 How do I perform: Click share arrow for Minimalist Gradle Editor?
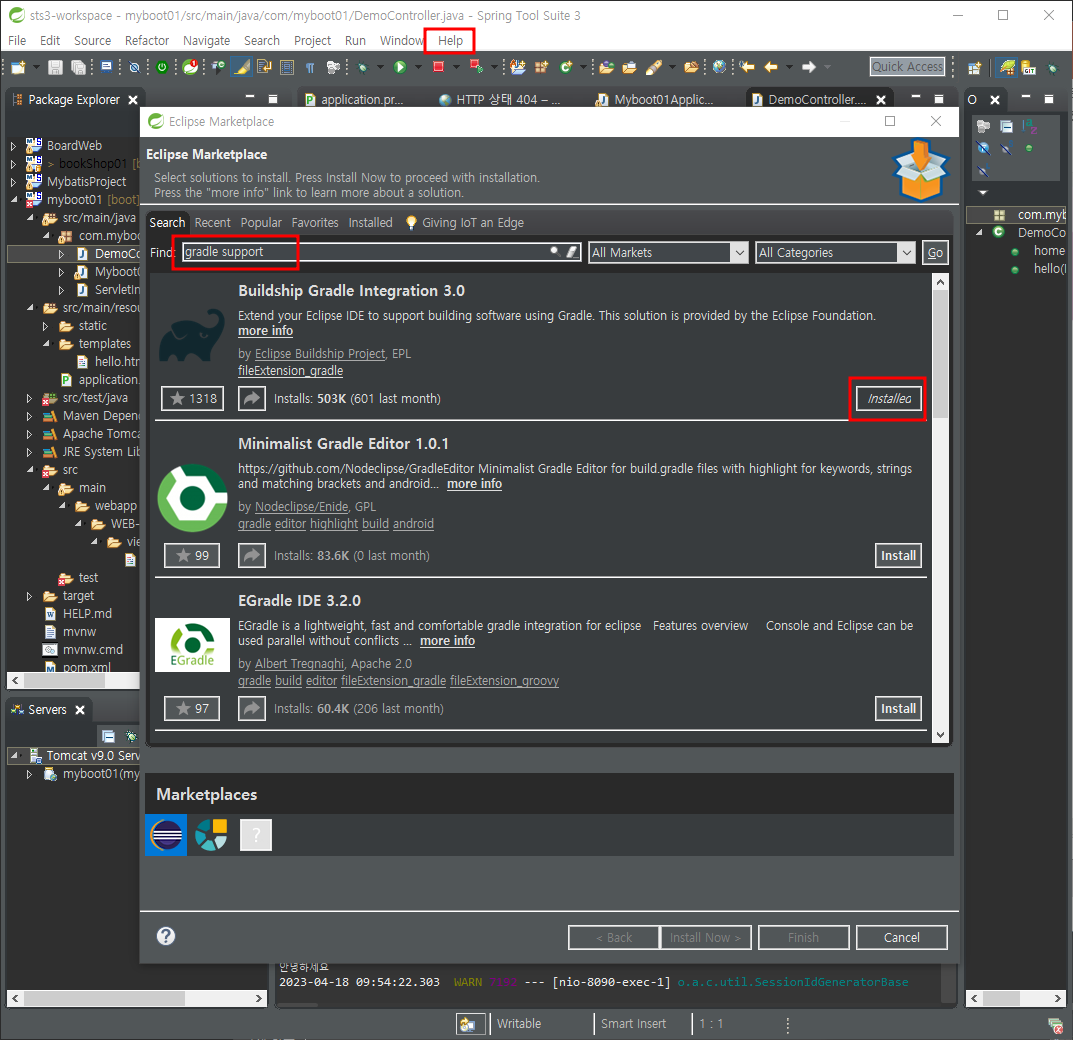point(252,556)
